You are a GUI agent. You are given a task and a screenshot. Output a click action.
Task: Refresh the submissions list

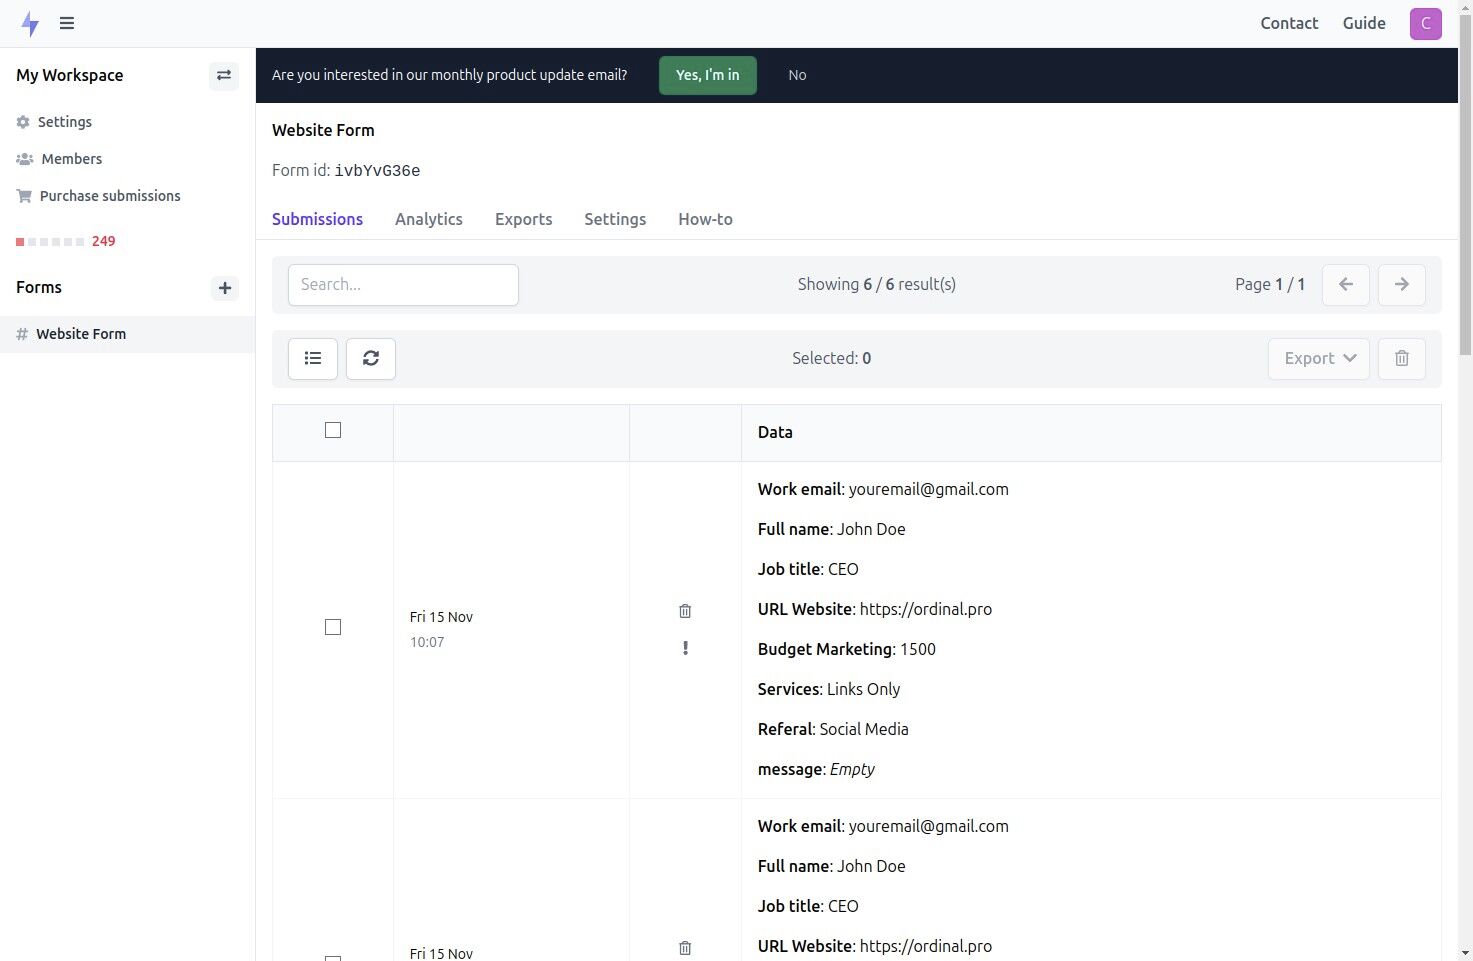(370, 358)
